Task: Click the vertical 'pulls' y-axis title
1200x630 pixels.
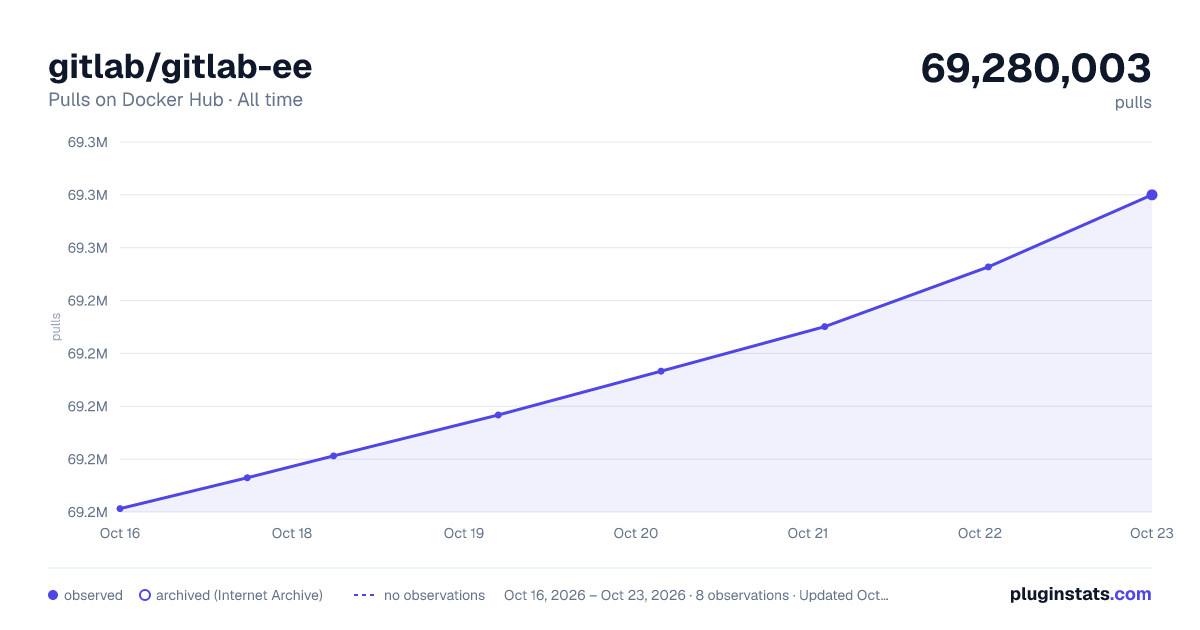Action: click(57, 326)
